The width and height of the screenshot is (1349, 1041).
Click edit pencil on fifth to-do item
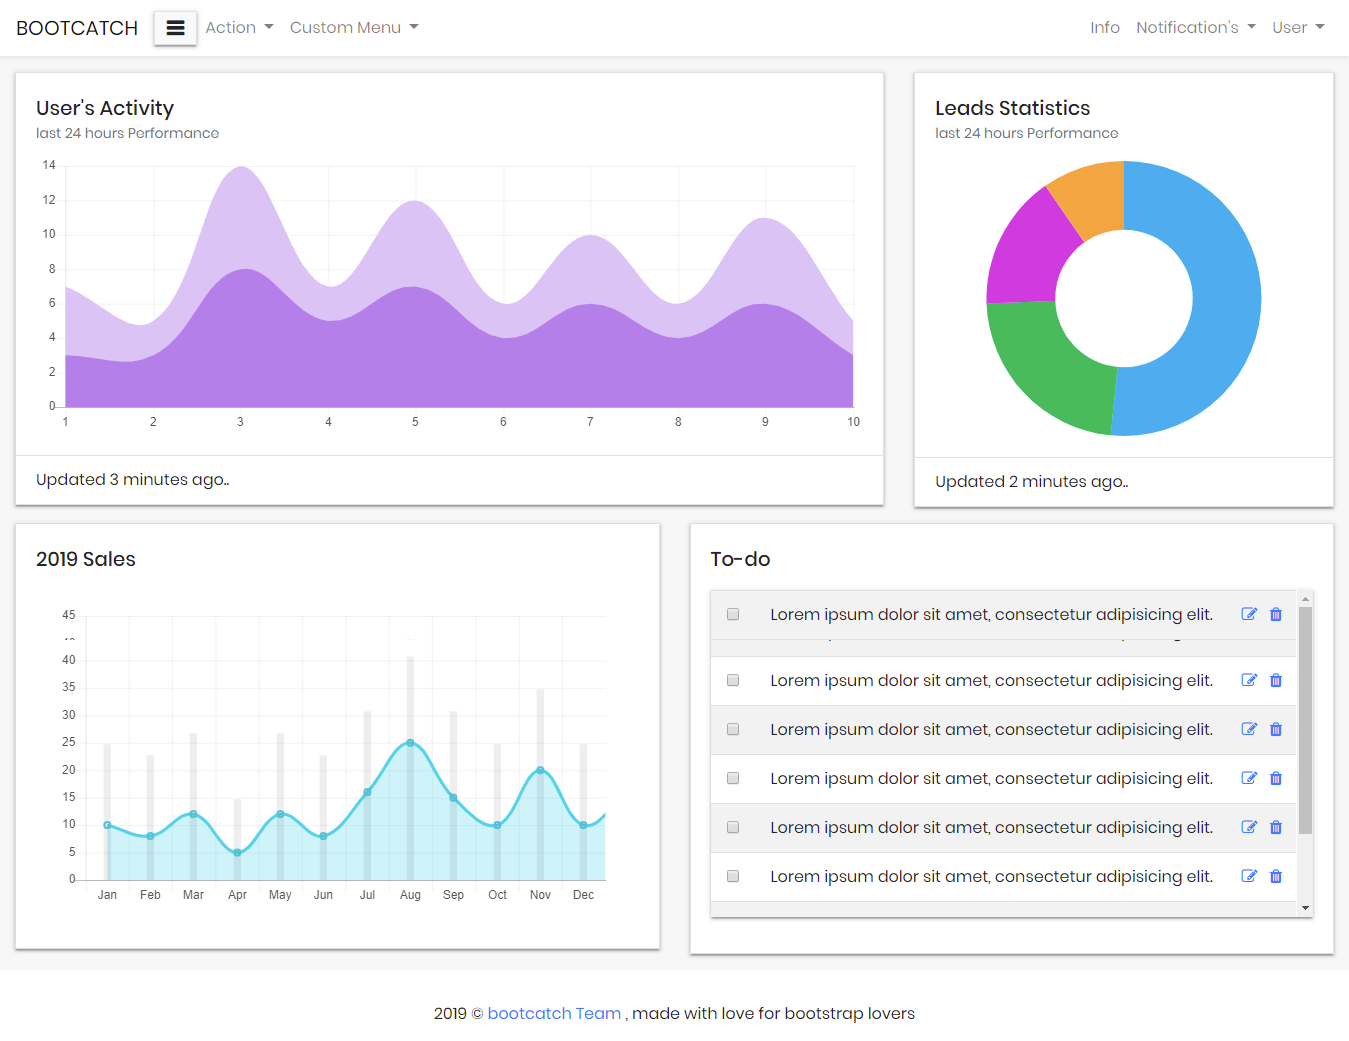(x=1249, y=827)
